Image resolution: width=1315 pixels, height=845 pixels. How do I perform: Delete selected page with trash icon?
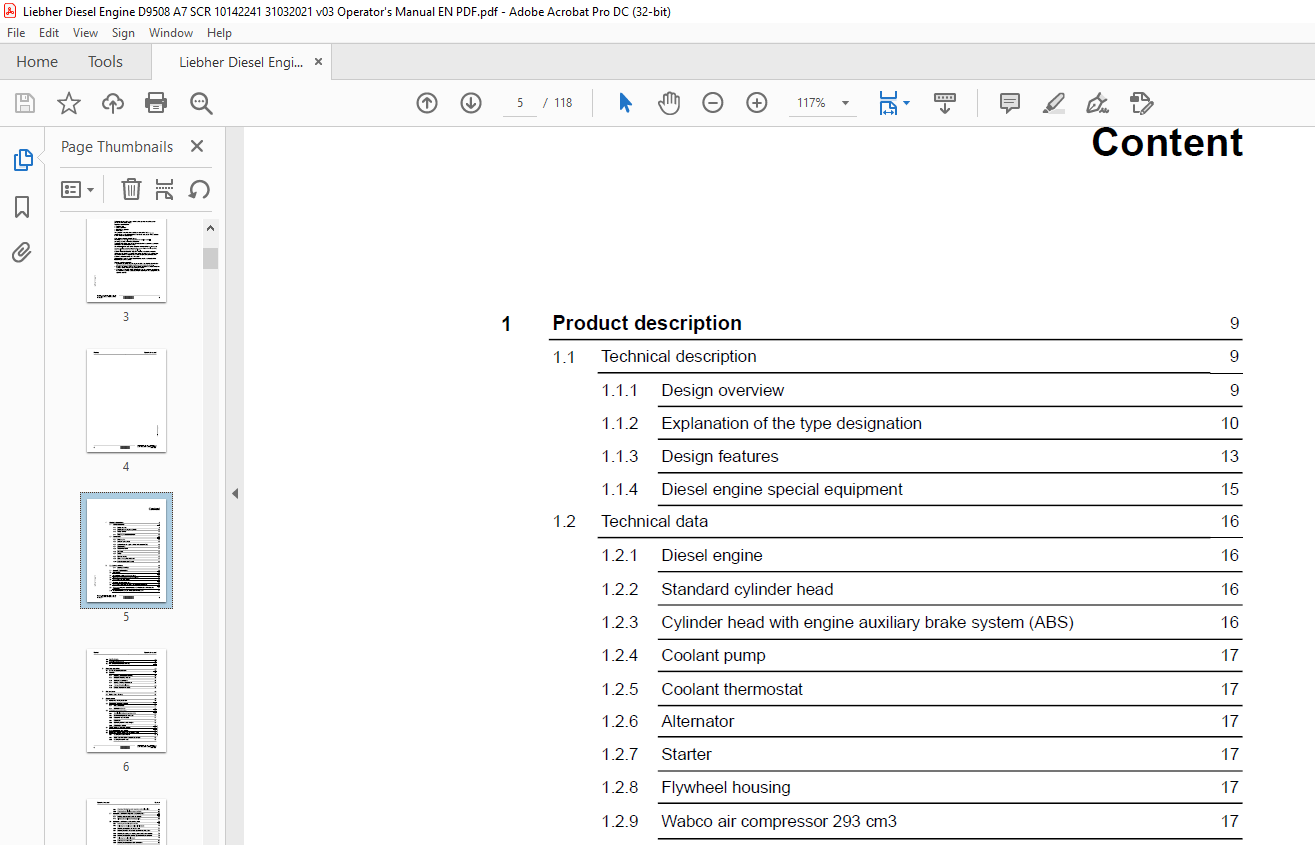(131, 189)
